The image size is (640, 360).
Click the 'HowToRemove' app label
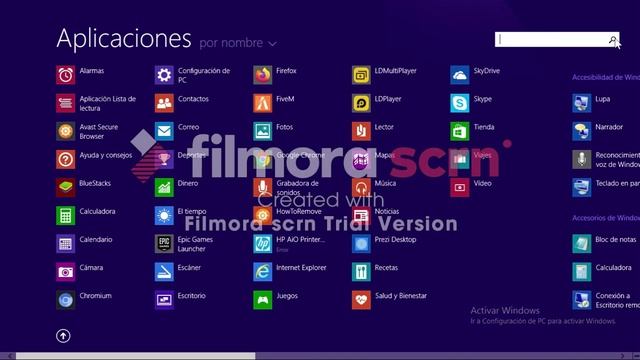(299, 211)
